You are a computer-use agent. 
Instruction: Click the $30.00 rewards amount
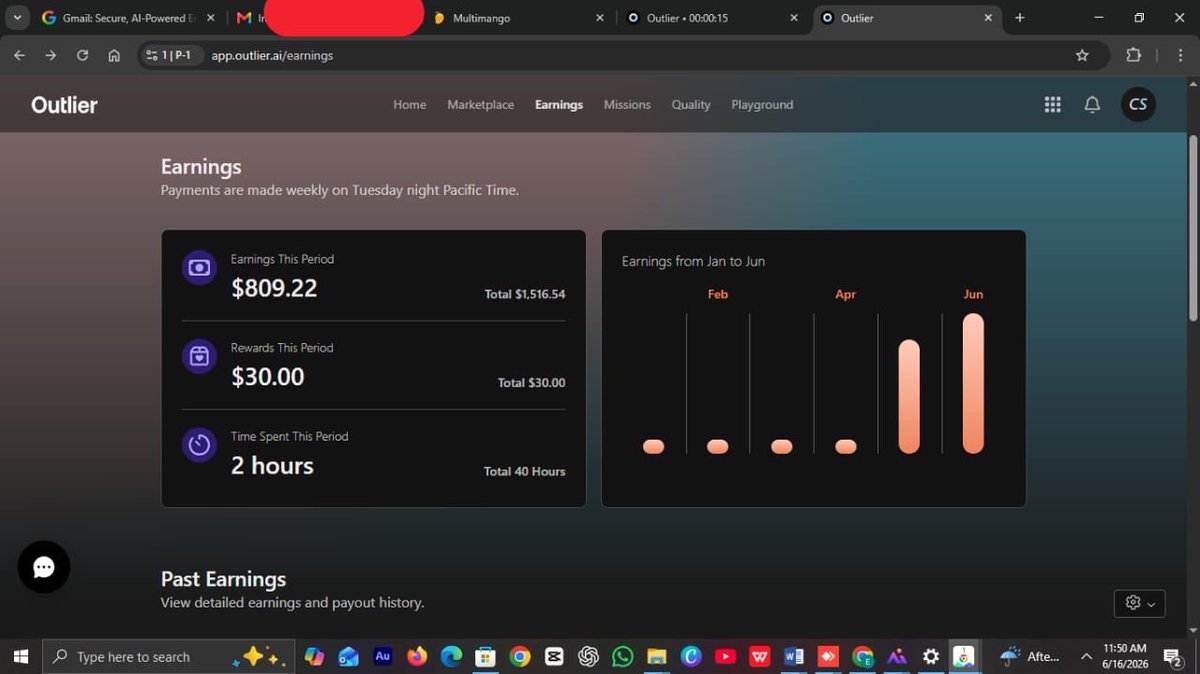[x=268, y=377]
